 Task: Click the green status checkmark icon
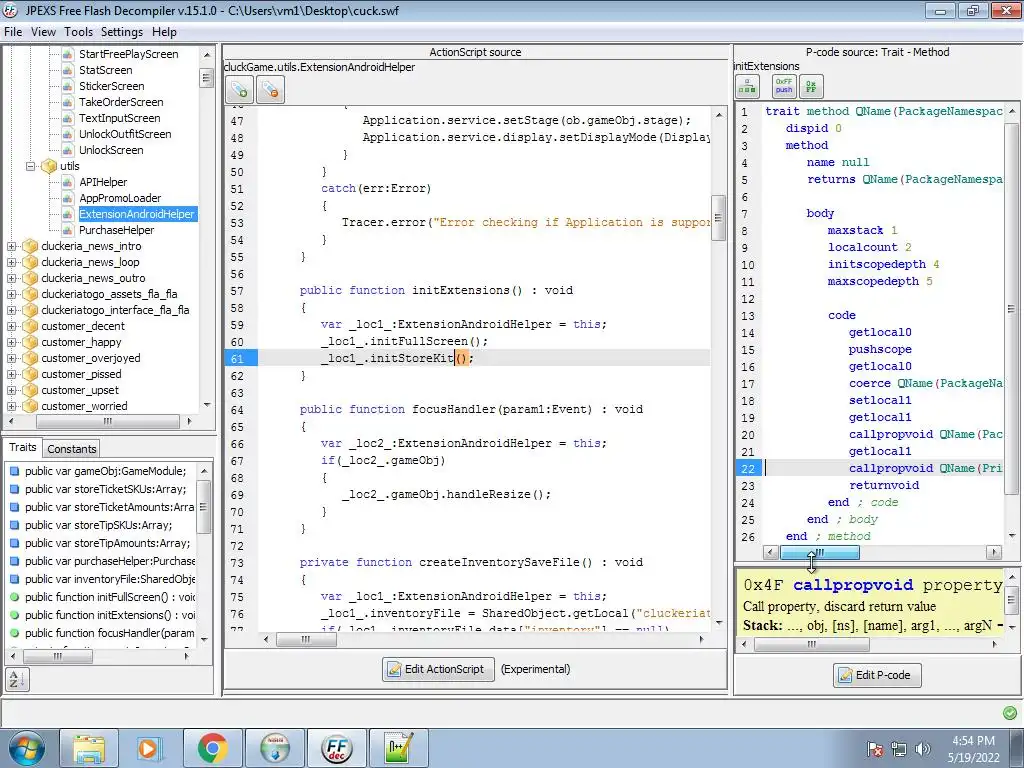click(x=1009, y=713)
